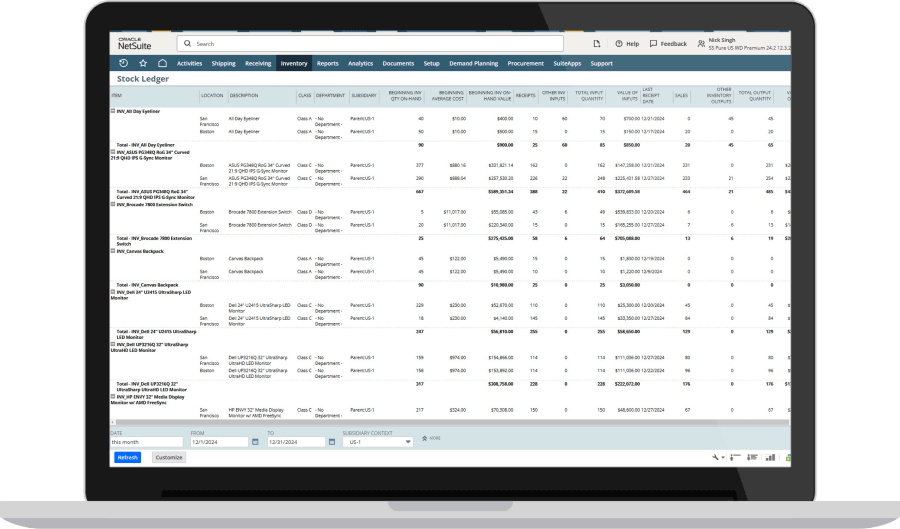Collapse the INV_Canvas Backpack group
The image size is (900, 529).
point(113,251)
